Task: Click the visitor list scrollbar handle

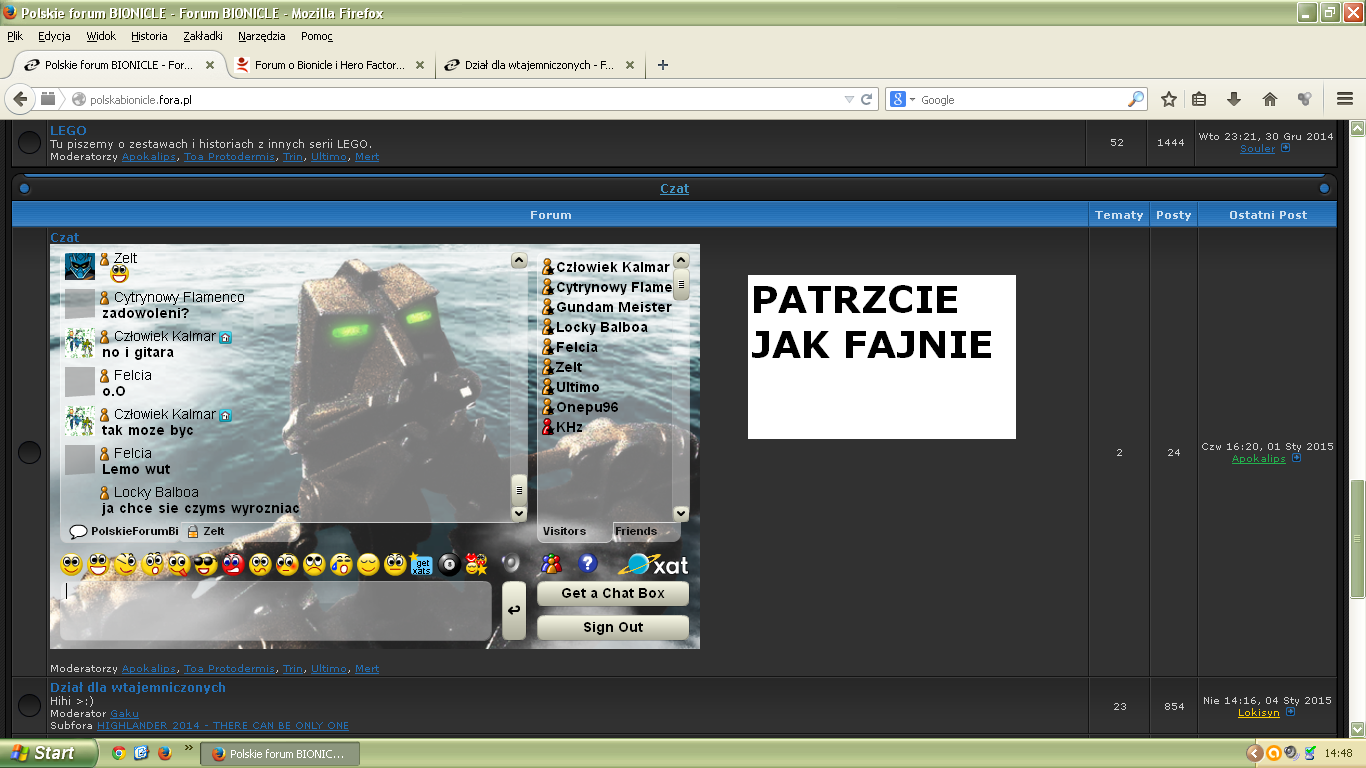Action: click(681, 283)
